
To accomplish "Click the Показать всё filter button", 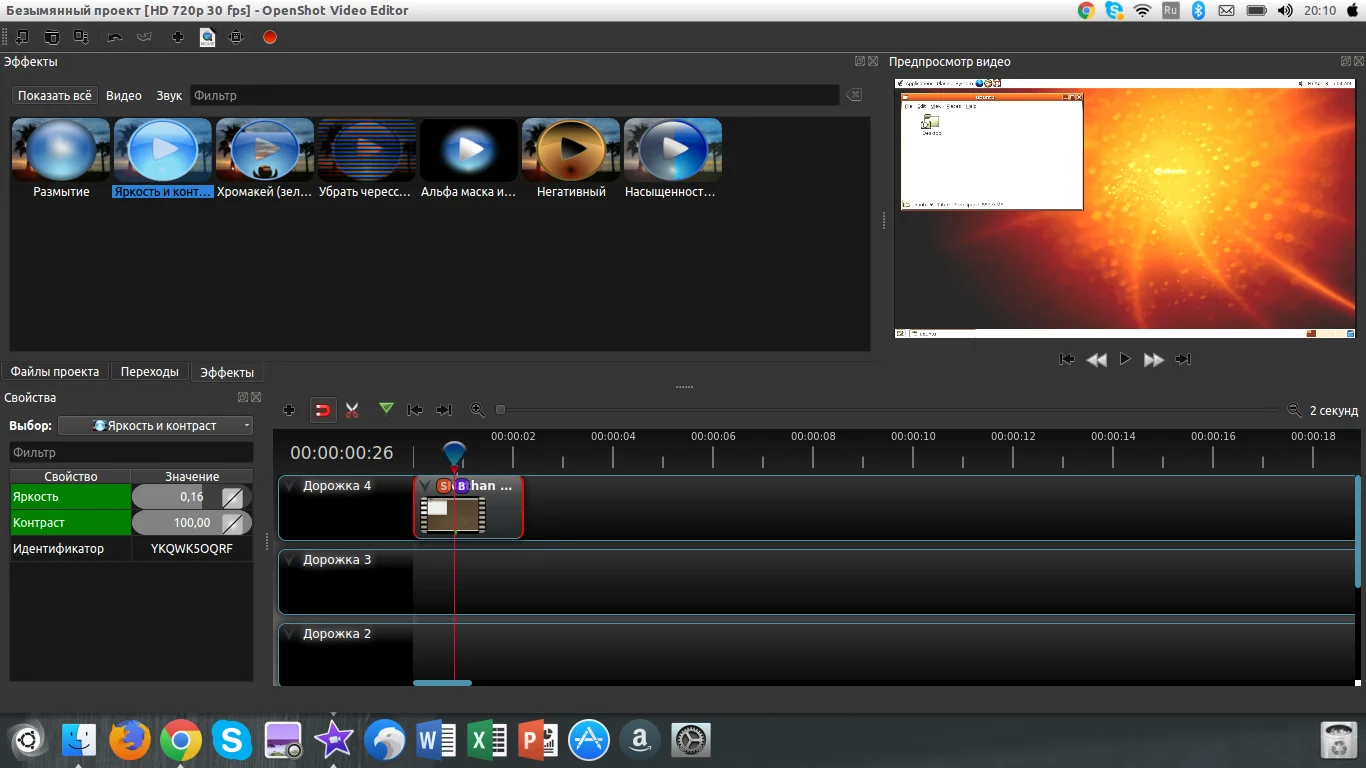I will pos(54,96).
